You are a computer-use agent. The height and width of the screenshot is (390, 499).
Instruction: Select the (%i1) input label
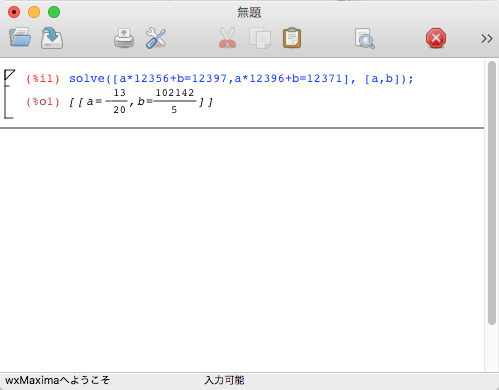43,79
